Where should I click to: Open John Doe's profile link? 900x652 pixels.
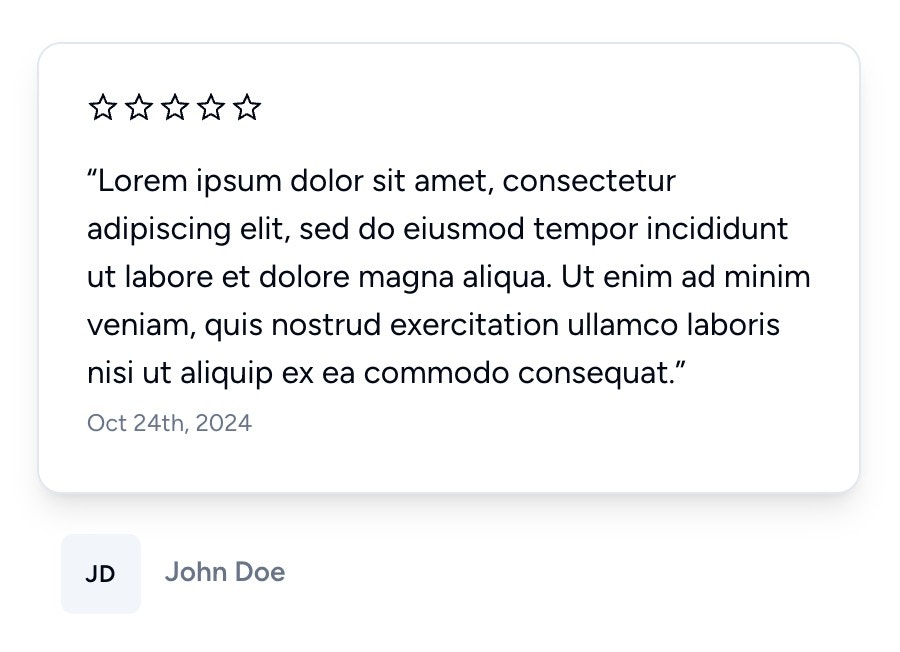(225, 572)
